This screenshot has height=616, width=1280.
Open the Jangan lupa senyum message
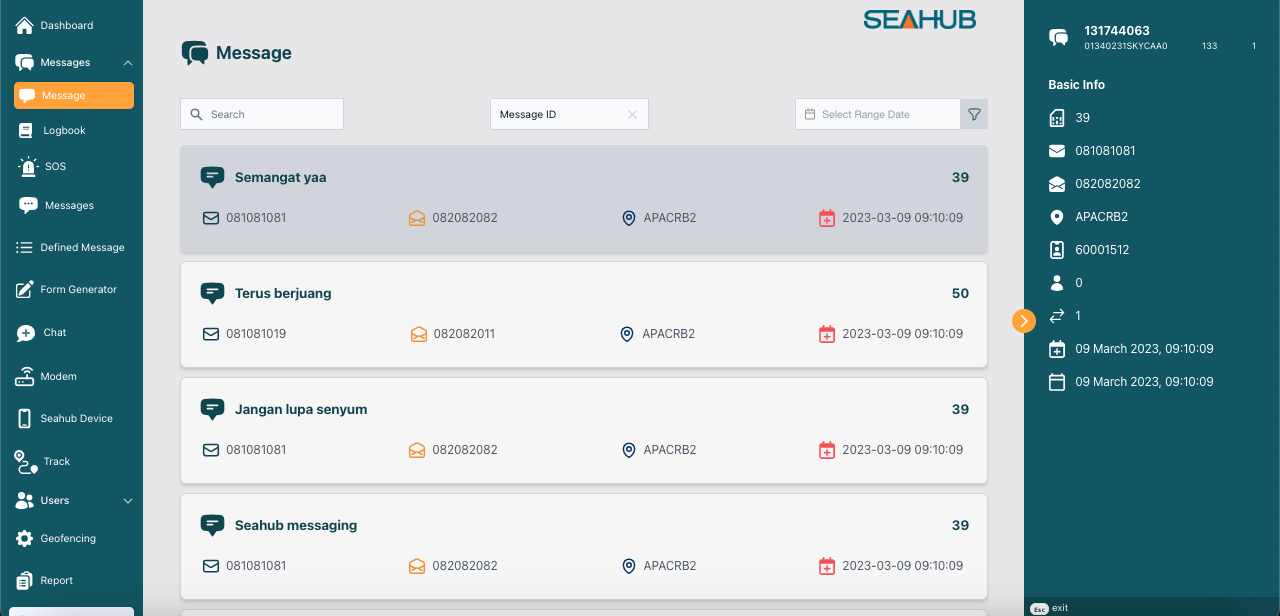click(x=584, y=430)
